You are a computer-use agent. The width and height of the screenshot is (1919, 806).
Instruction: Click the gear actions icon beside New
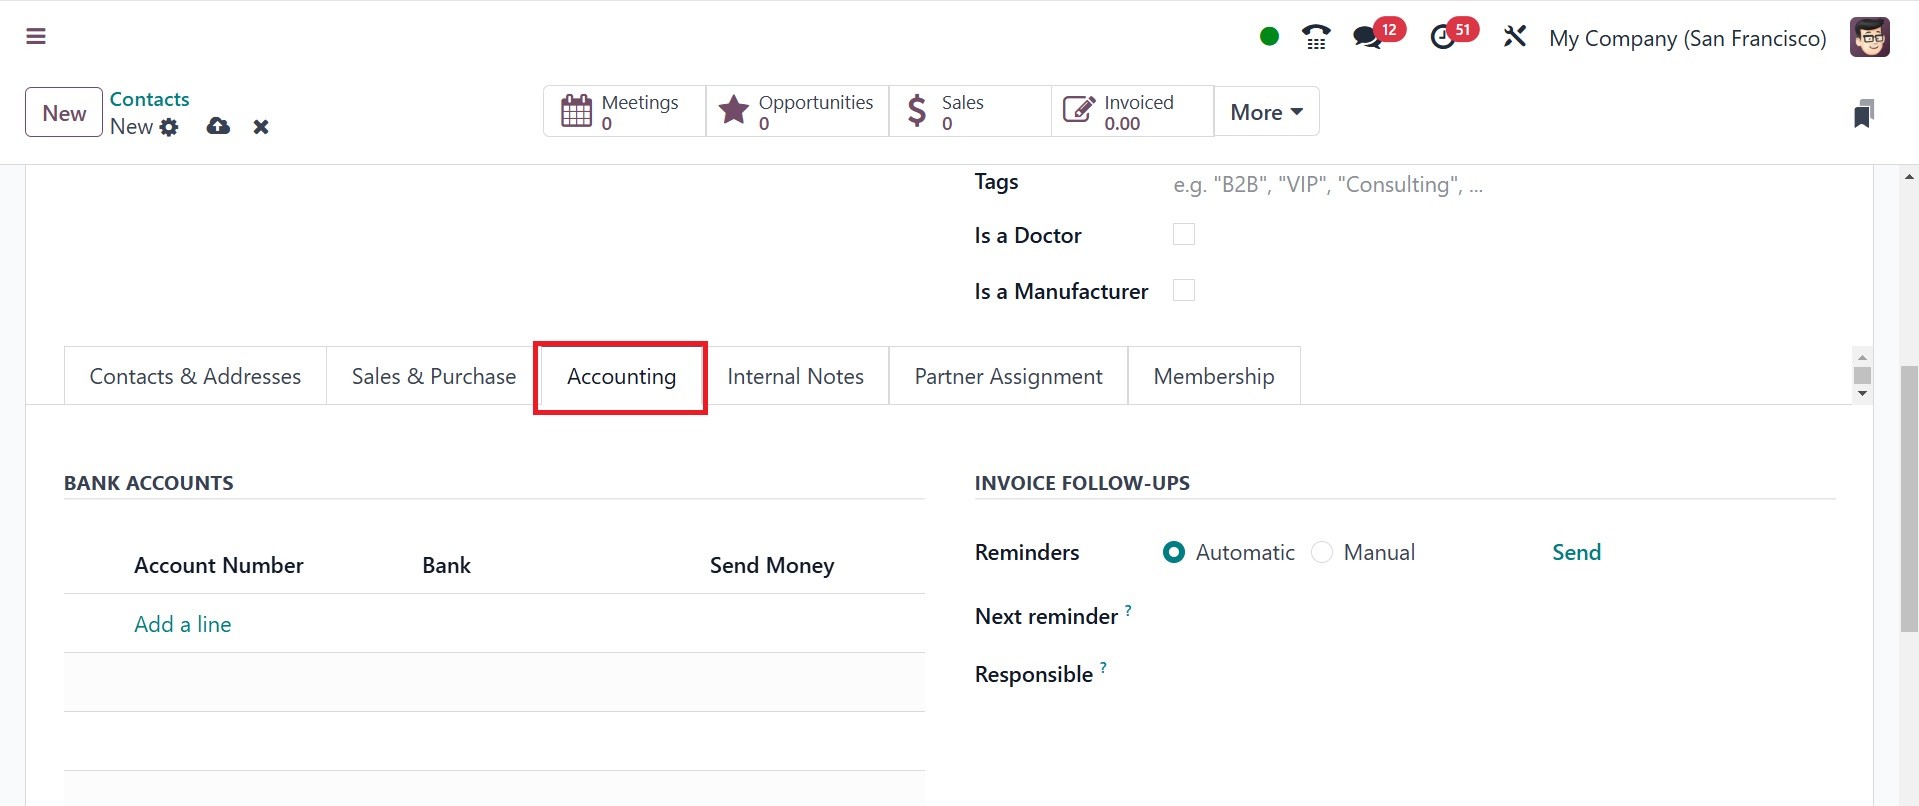tap(169, 127)
